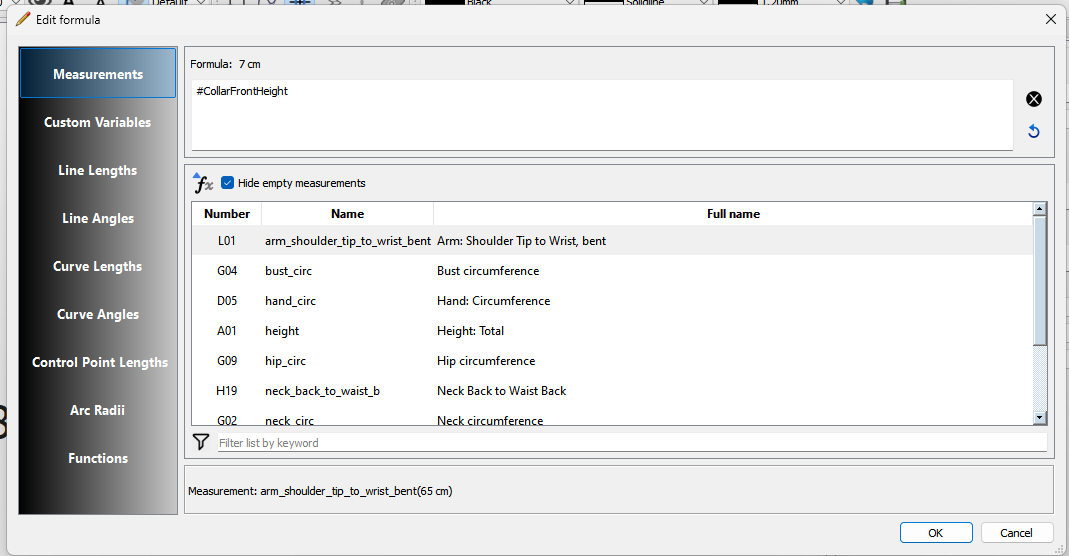
Task: Click in the formula text area
Action: 600,115
